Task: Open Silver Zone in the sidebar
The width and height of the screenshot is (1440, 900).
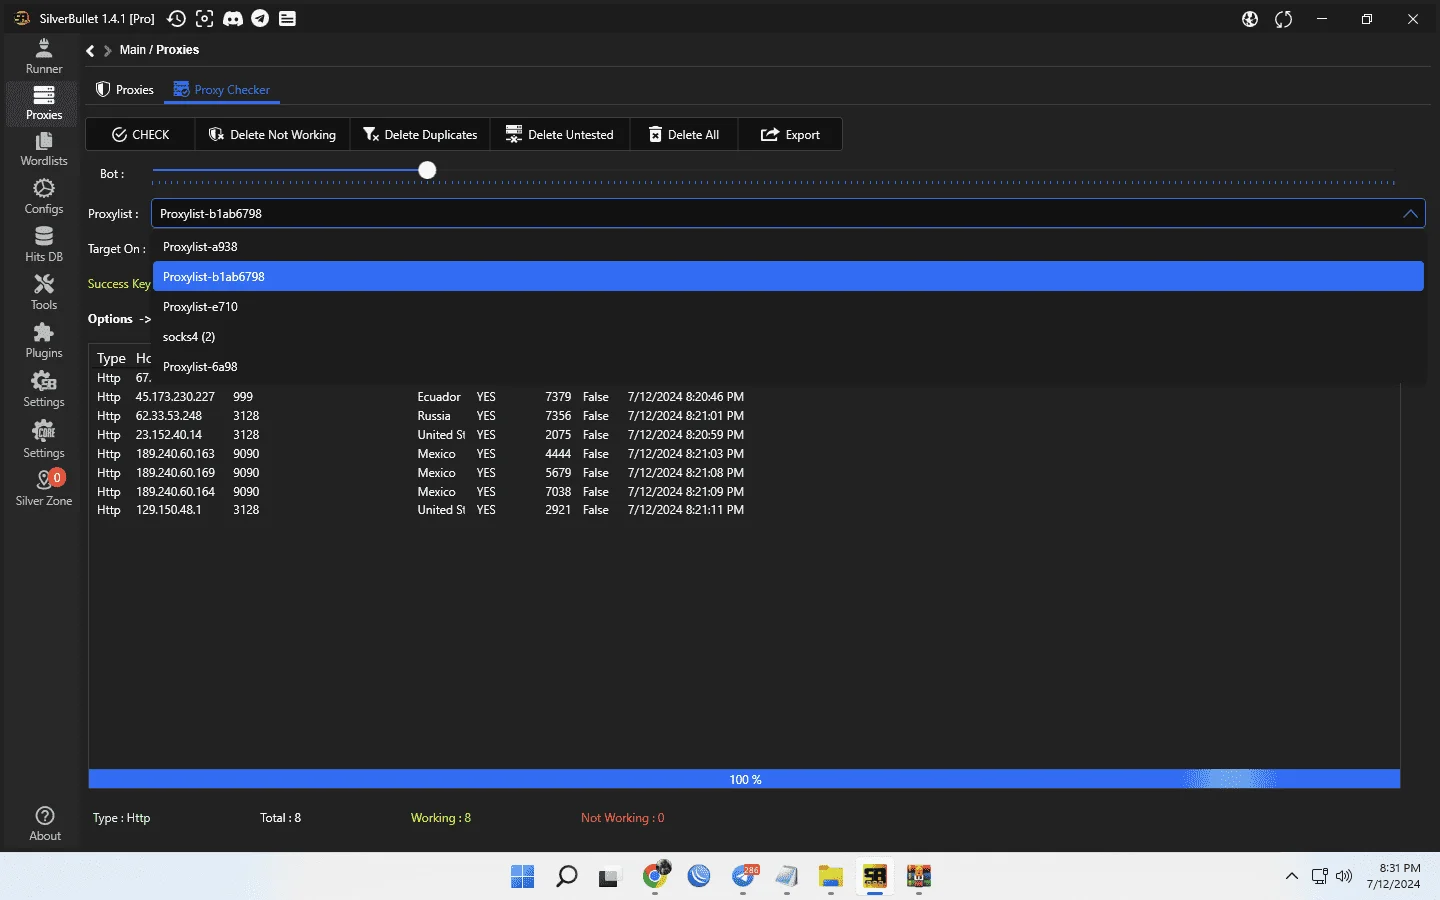Action: 44,488
